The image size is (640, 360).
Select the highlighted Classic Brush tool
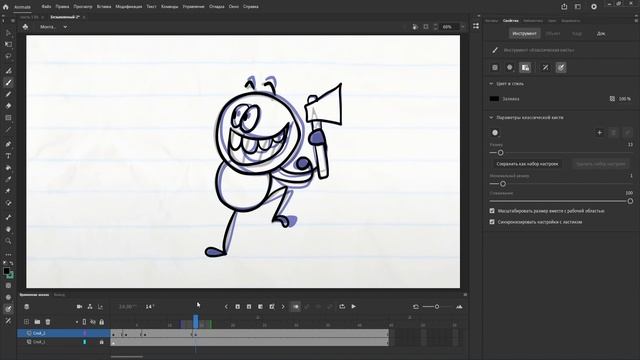[8, 82]
